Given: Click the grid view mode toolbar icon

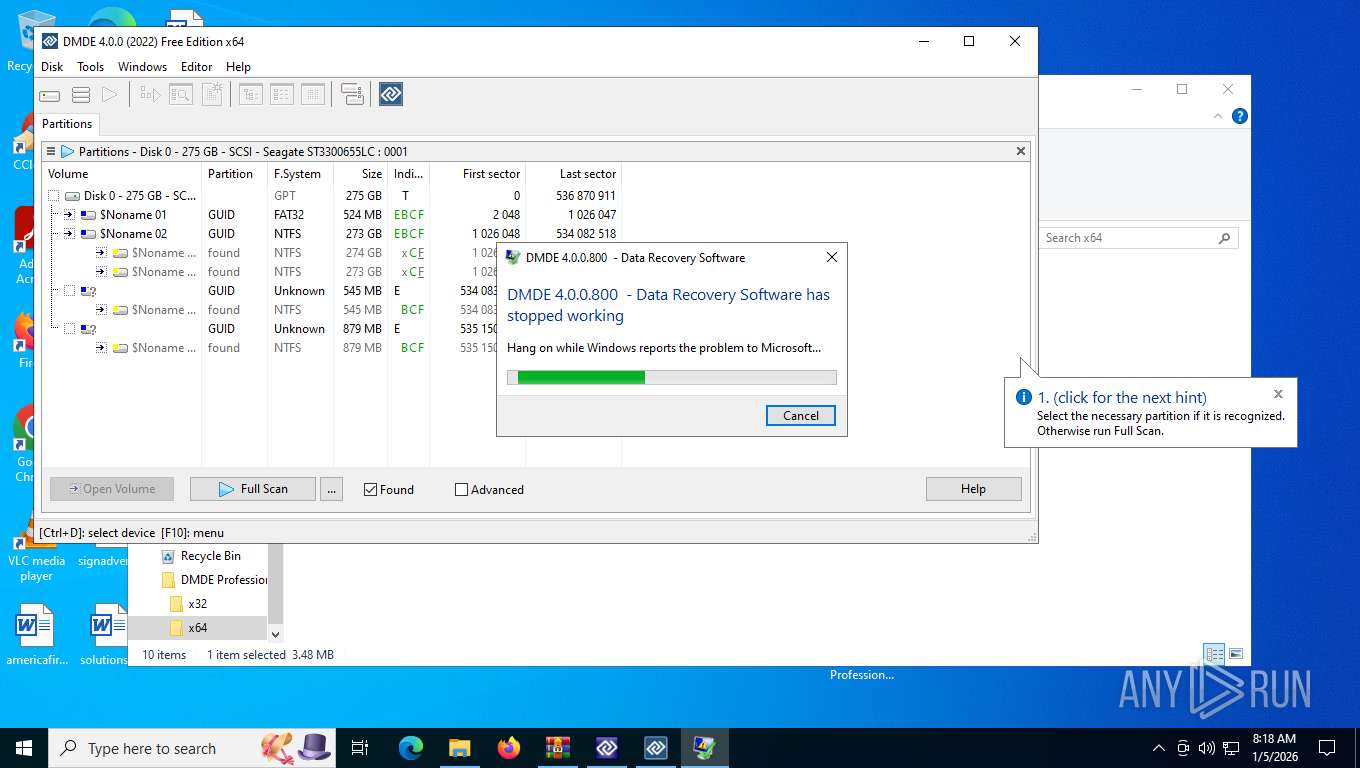Looking at the screenshot, I should [313, 95].
